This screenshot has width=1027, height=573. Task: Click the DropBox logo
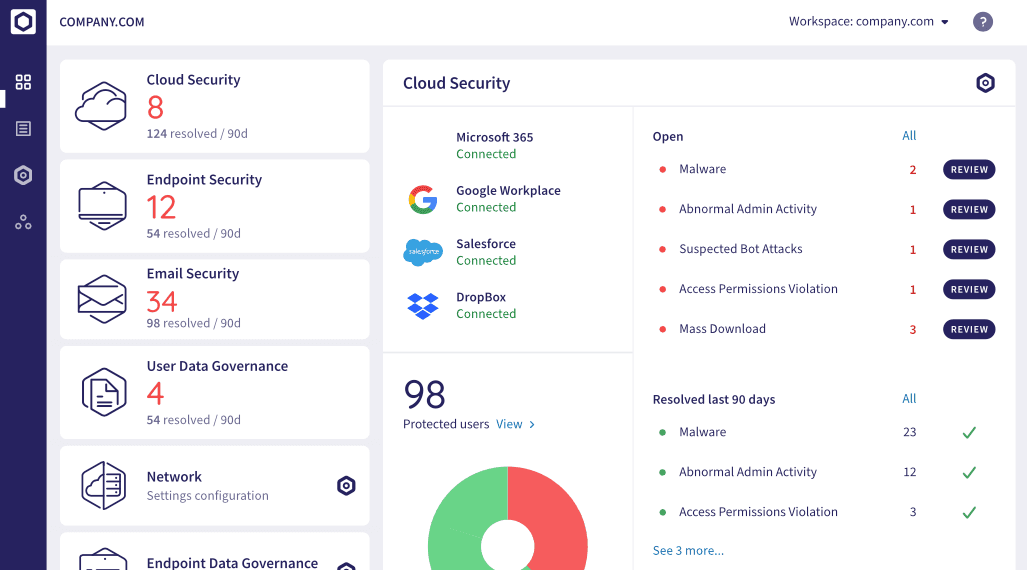tap(422, 306)
